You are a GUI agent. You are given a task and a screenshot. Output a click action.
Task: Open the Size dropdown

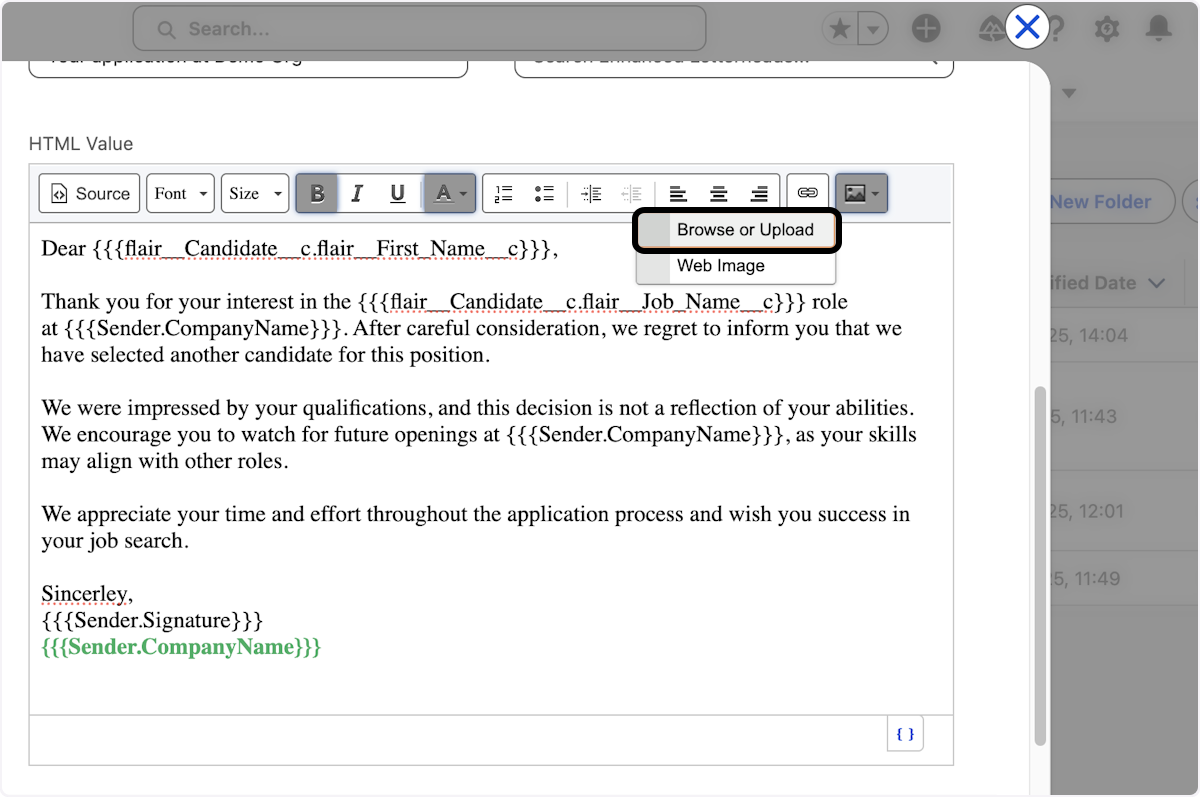254,194
